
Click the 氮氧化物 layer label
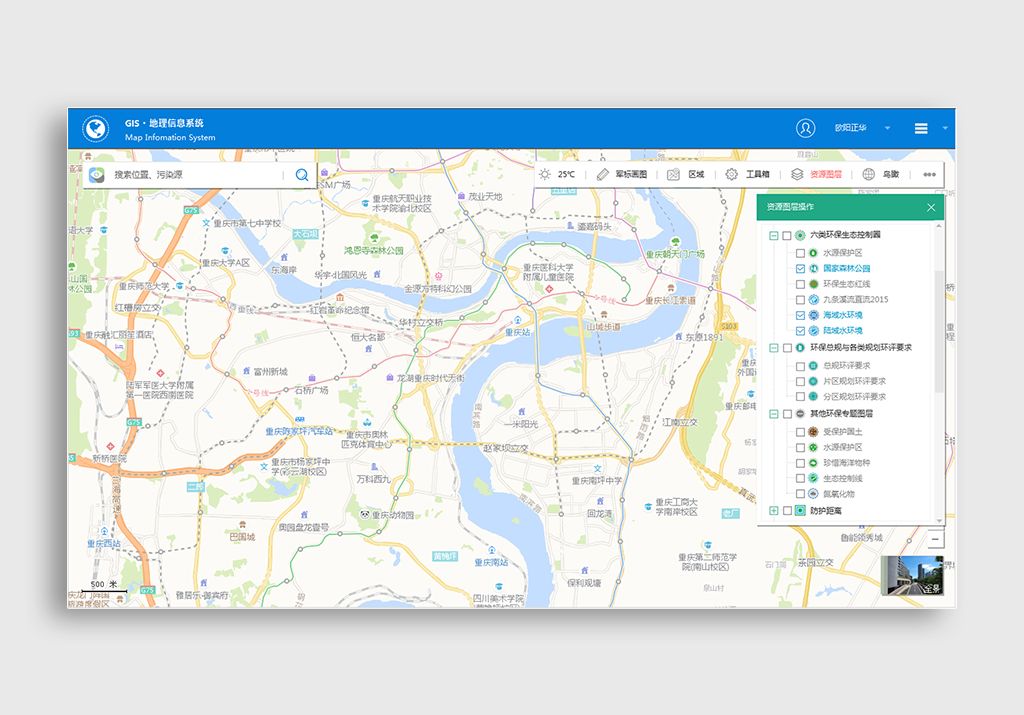click(839, 494)
